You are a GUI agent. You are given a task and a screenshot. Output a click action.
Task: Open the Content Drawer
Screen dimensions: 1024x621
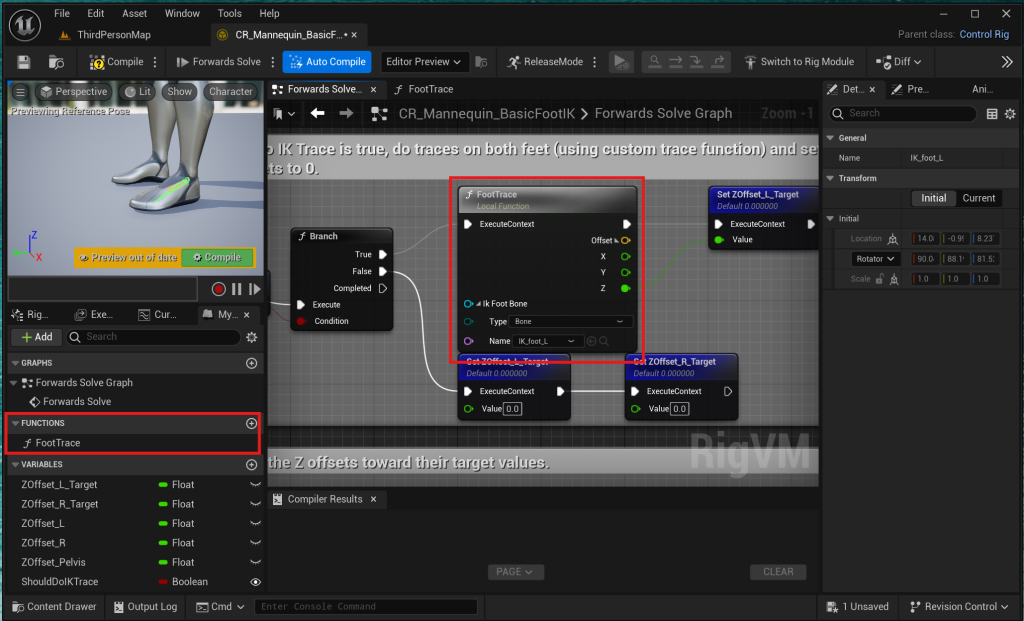click(x=54, y=607)
